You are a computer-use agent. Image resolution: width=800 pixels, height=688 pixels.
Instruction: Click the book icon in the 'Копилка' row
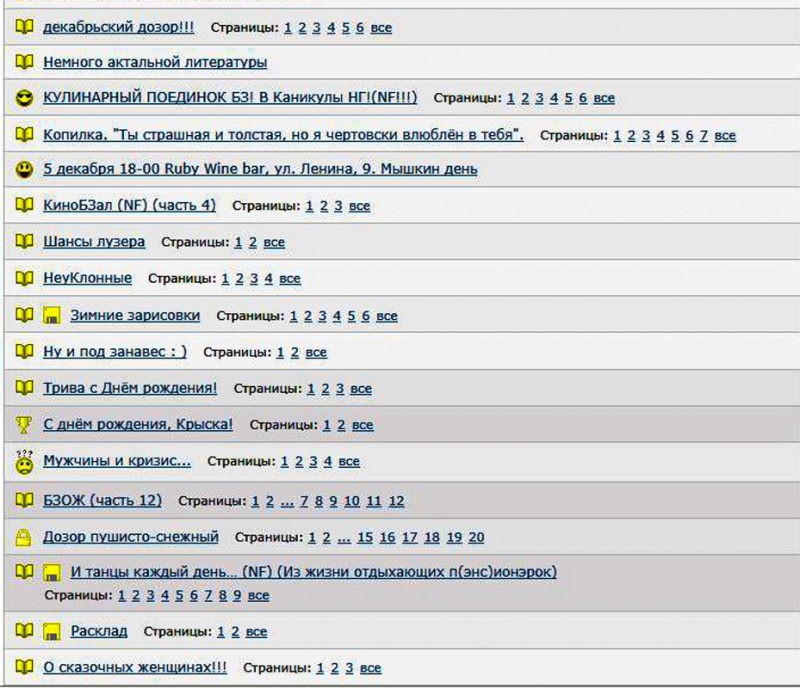(x=24, y=134)
